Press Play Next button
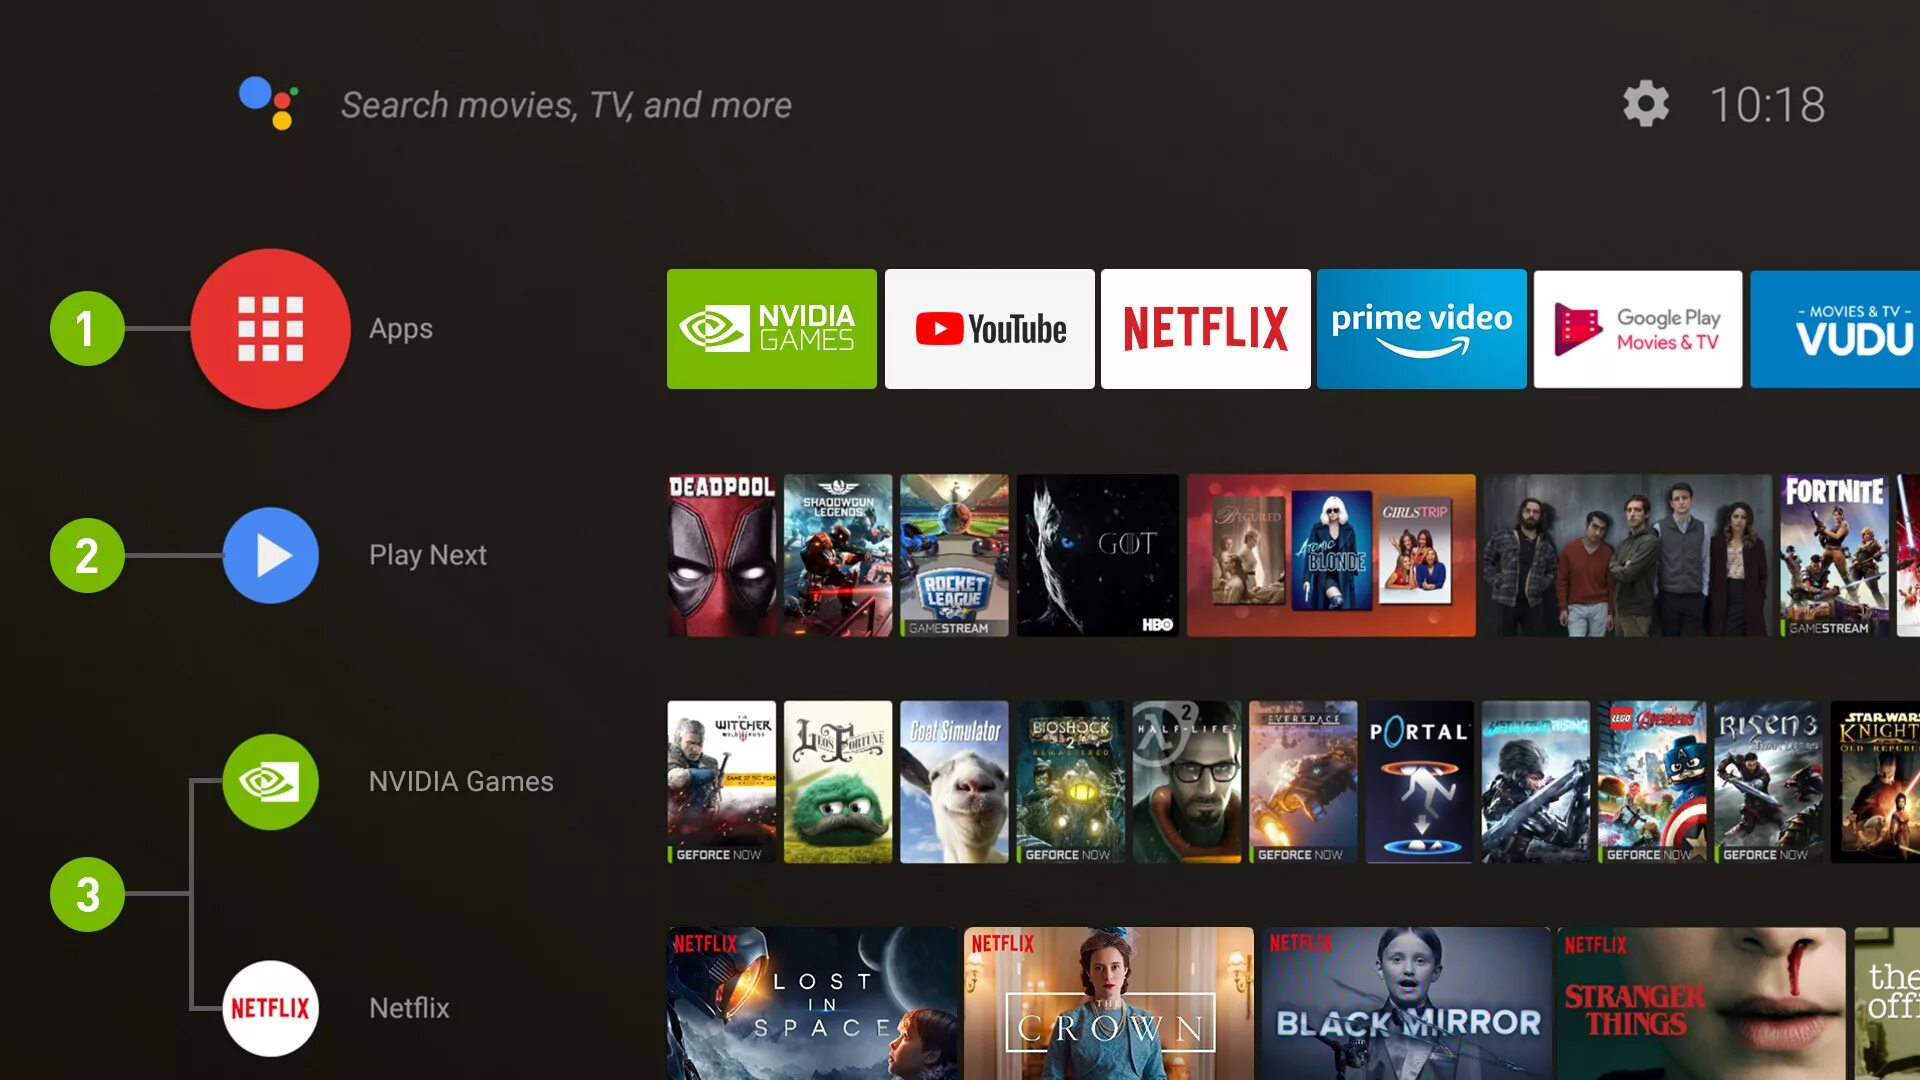1920x1080 pixels. tap(270, 554)
